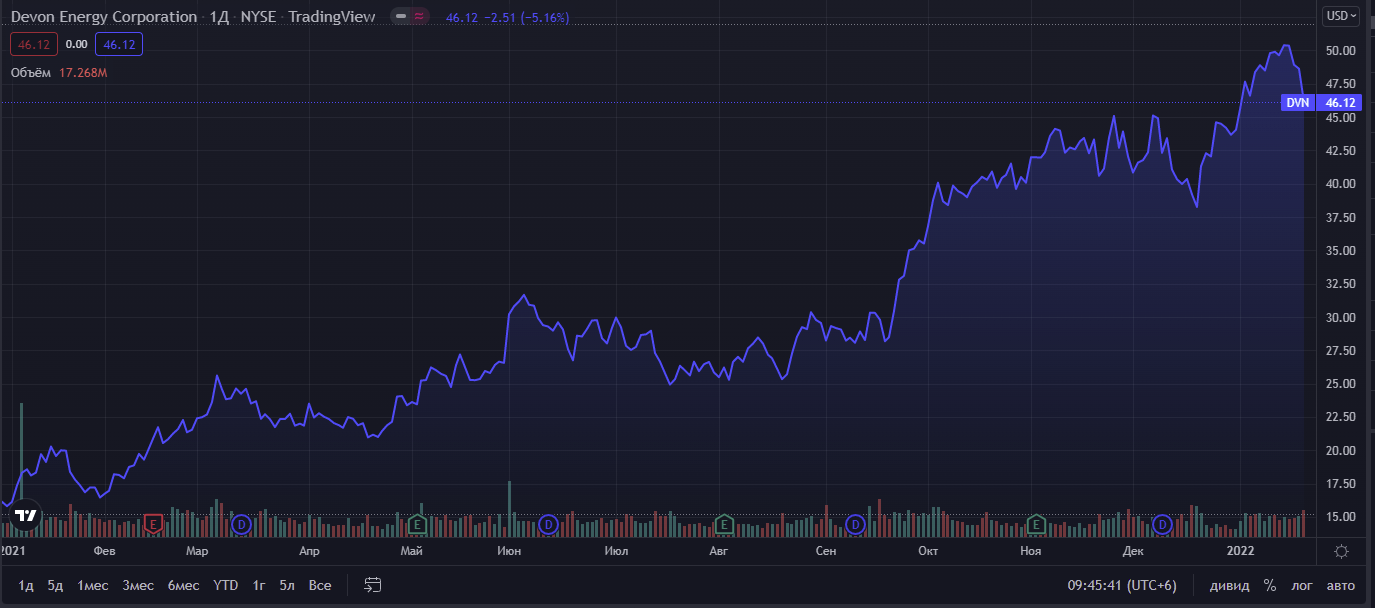
Task: Click the '2022' label on time axis
Action: (1240, 551)
